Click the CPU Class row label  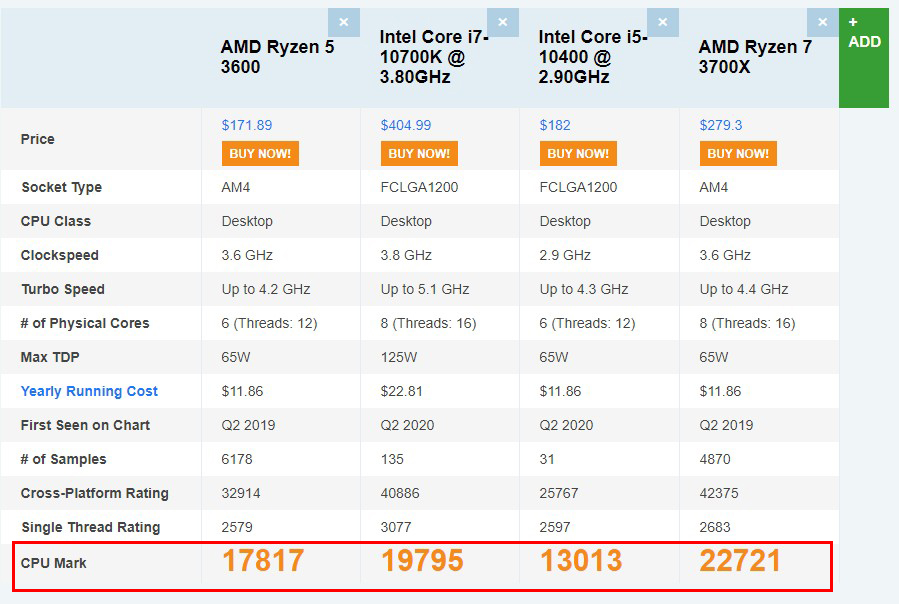pos(56,221)
